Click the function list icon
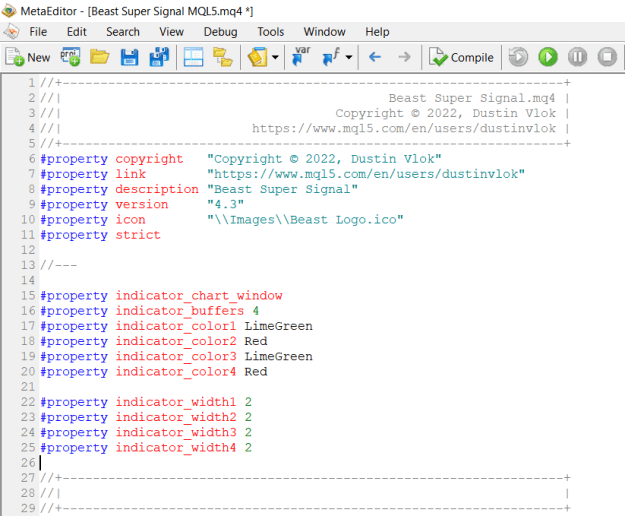The height and width of the screenshot is (516, 625). pos(332,57)
